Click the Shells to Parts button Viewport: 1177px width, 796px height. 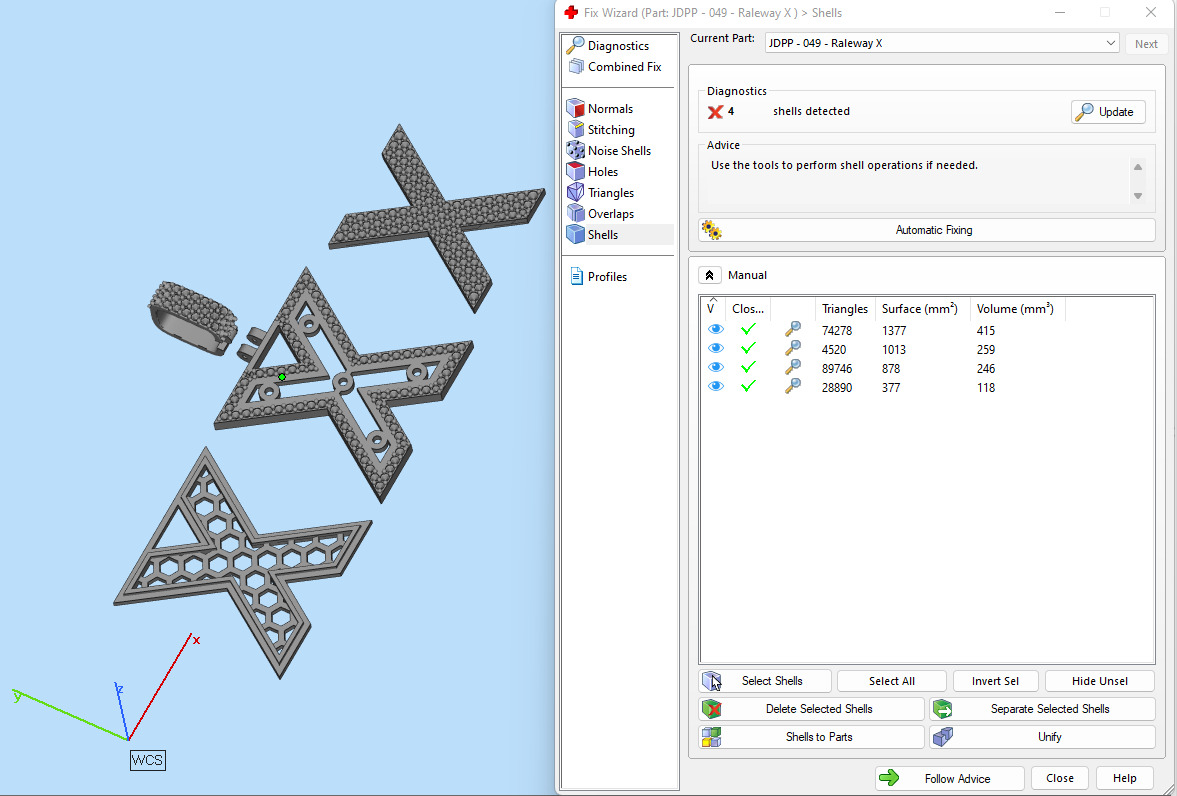point(811,737)
